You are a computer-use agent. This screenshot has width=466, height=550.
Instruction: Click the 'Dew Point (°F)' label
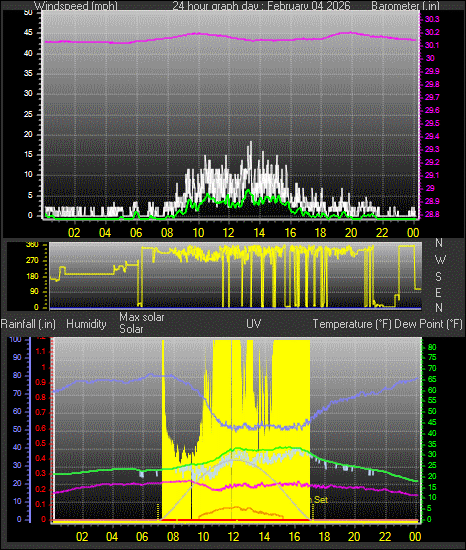pos(428,324)
